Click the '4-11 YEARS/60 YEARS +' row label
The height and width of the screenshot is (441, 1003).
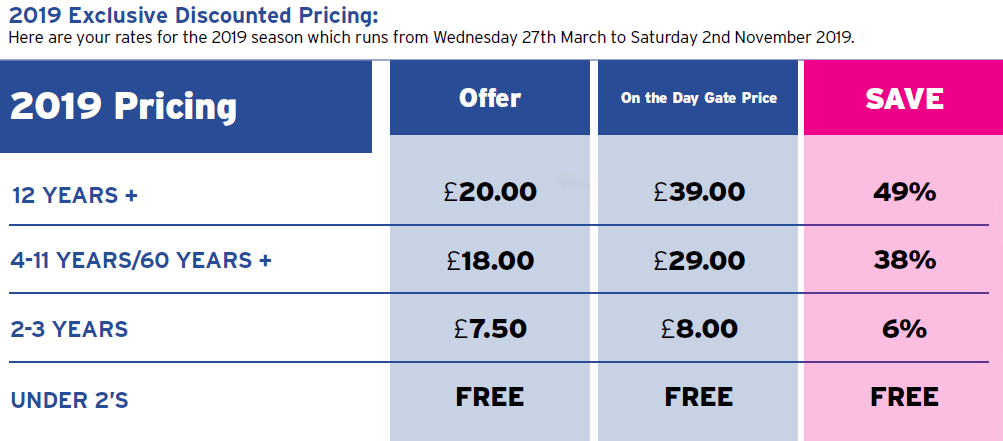coord(141,261)
